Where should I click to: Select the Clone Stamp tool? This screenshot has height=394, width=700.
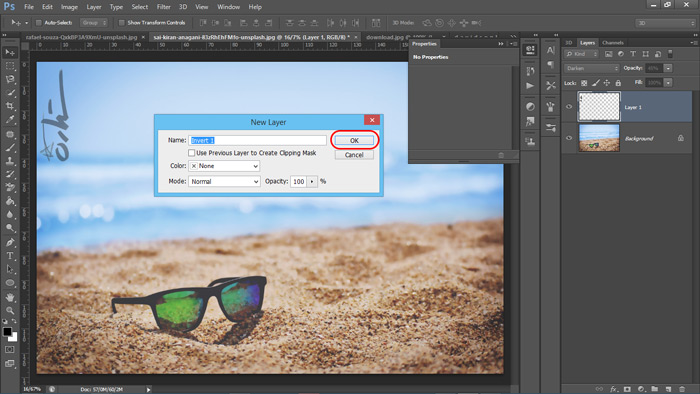(10, 161)
